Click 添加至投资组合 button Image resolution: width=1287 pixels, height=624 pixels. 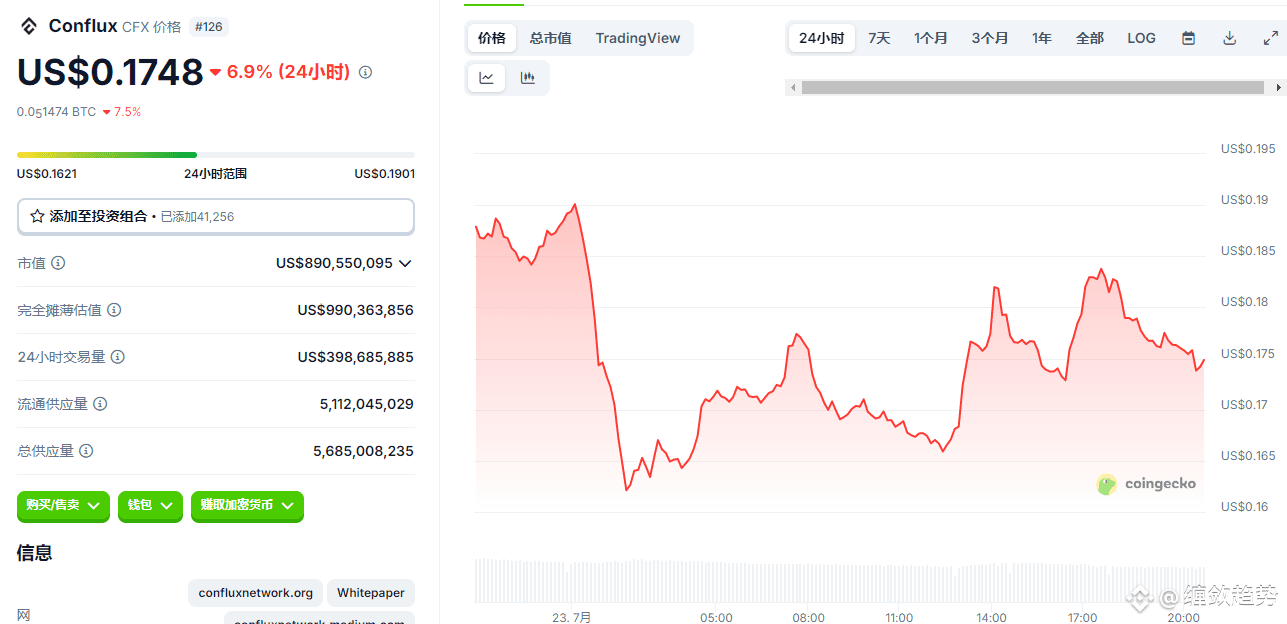[x=216, y=216]
